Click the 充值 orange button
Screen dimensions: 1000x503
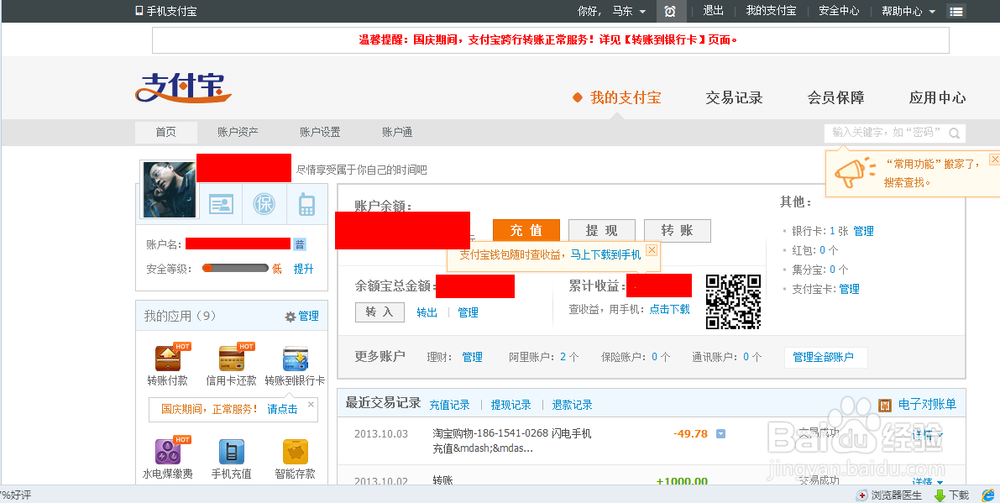click(526, 231)
